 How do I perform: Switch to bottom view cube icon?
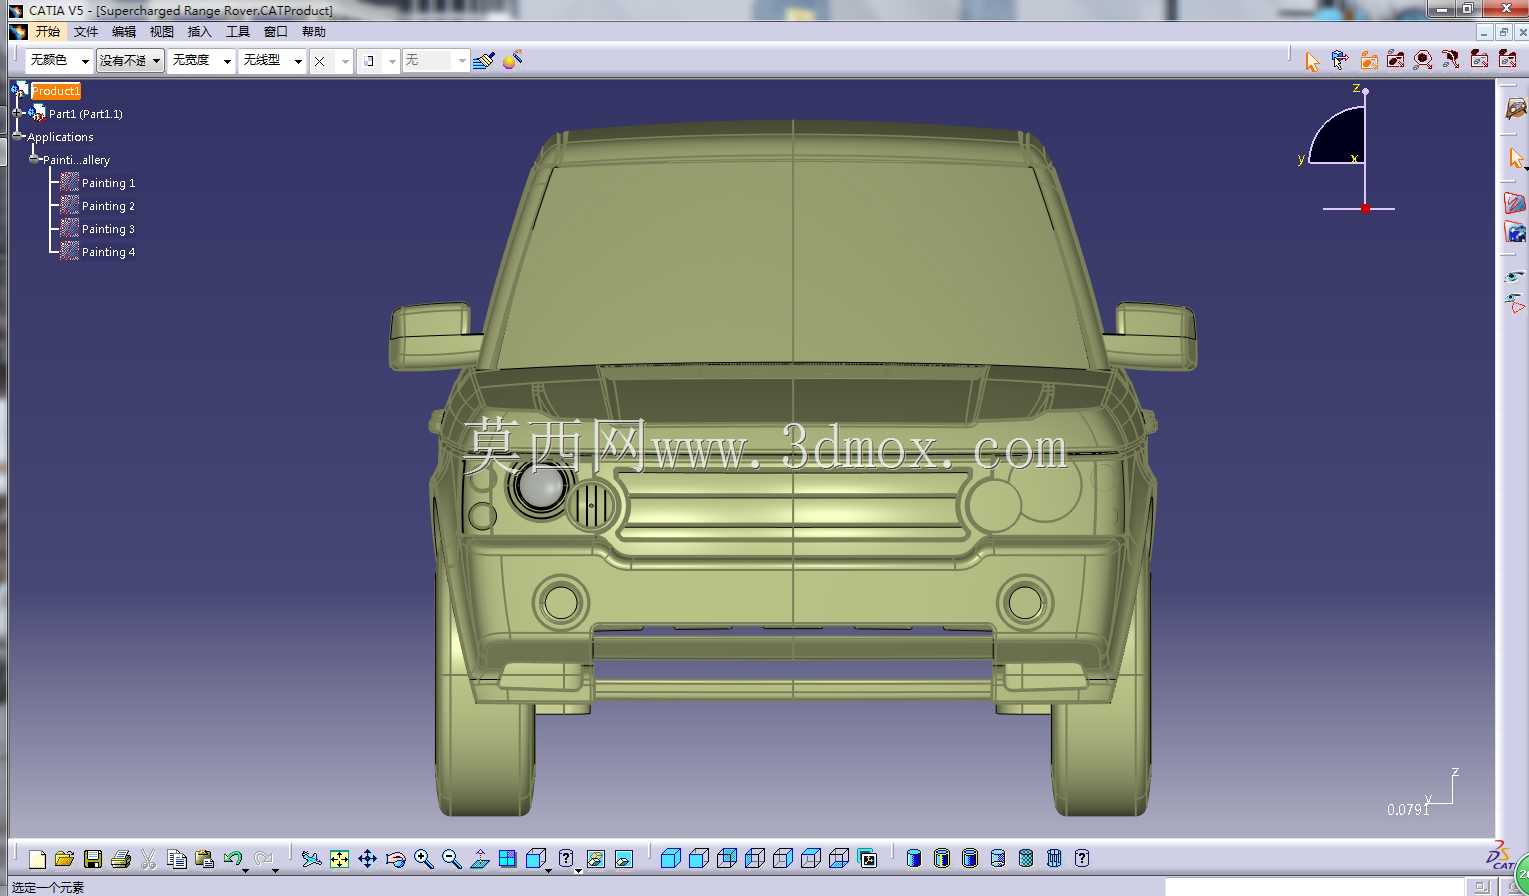pos(839,858)
